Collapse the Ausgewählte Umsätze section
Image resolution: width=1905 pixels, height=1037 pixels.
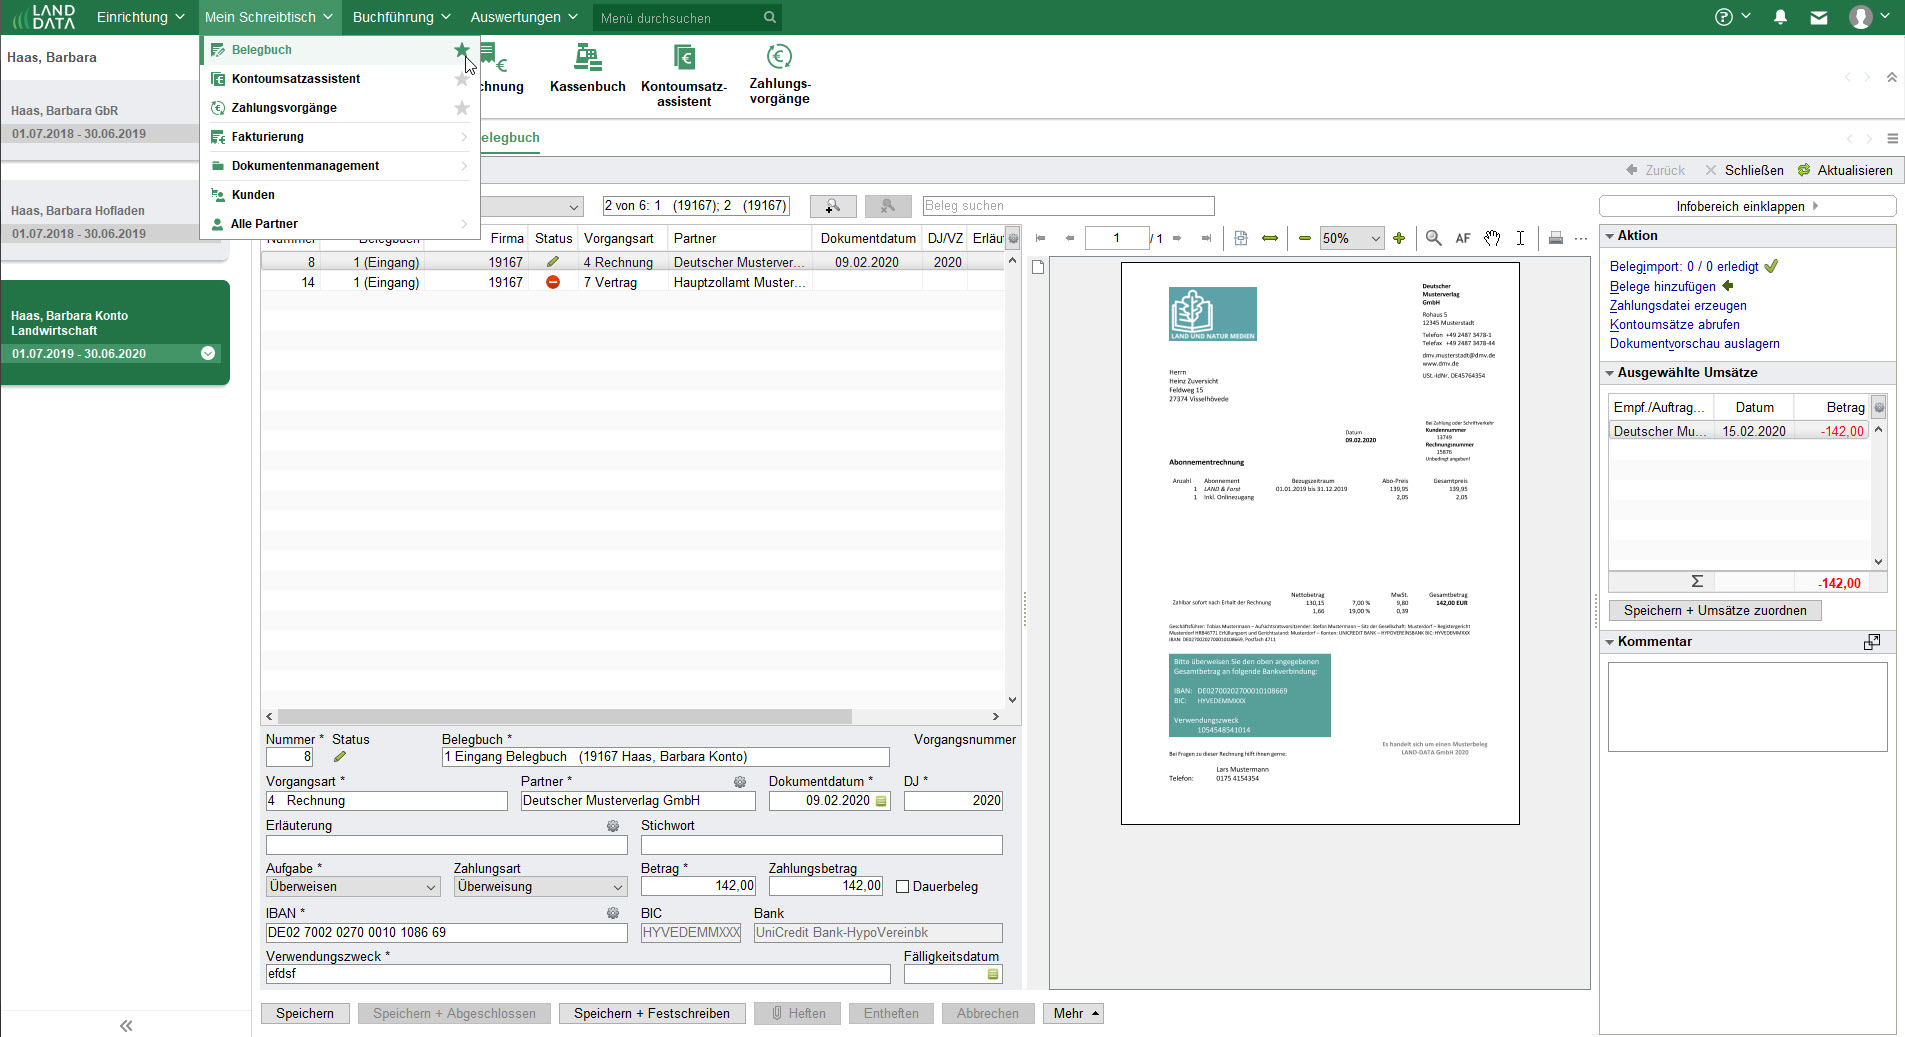click(1610, 373)
